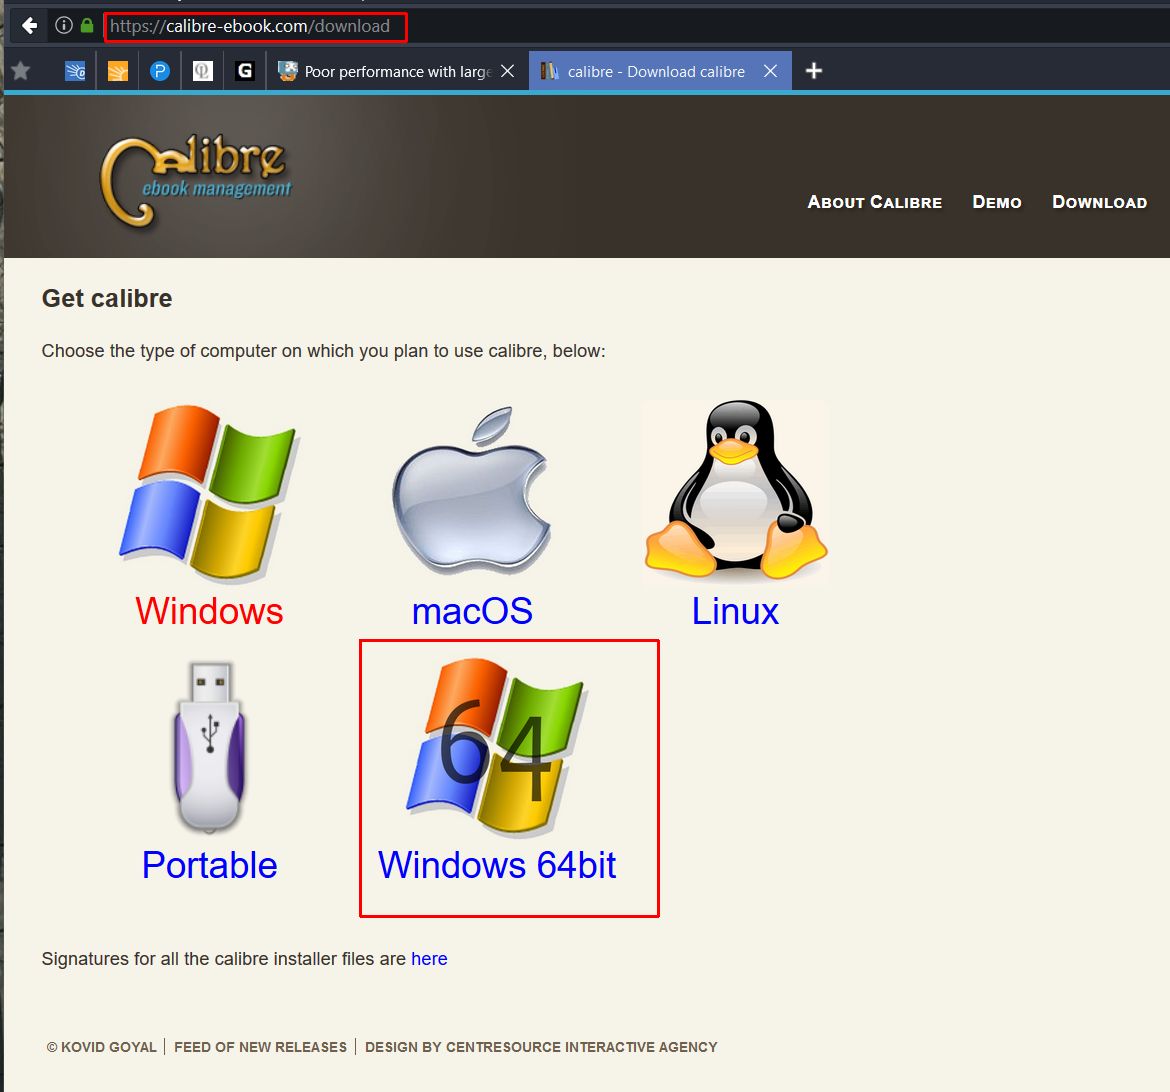Open the Demo nav item
This screenshot has height=1092, width=1170.
pos(997,202)
